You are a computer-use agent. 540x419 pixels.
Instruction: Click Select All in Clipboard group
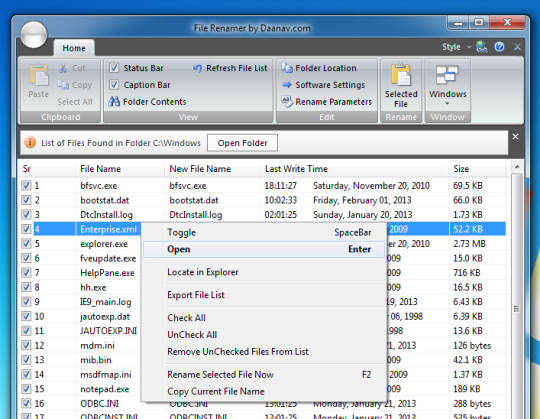(x=75, y=102)
